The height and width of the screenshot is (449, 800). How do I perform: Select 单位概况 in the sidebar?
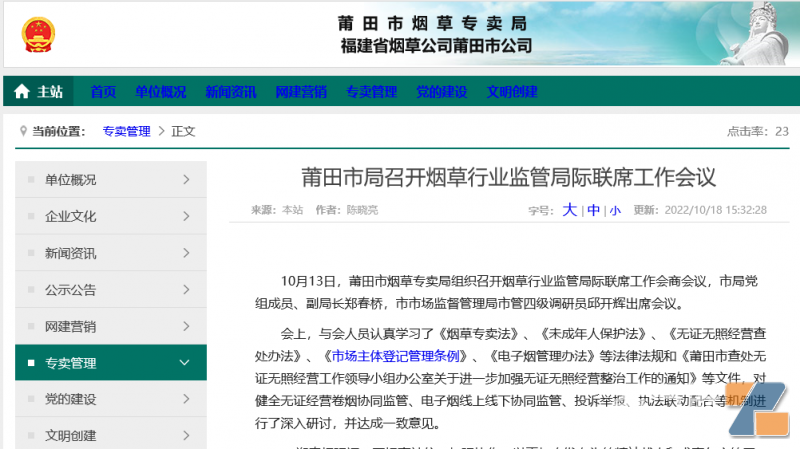pos(111,180)
